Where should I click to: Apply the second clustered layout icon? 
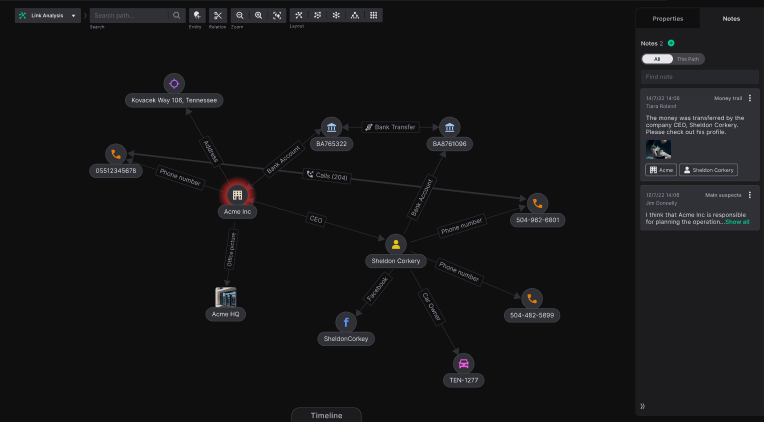318,16
